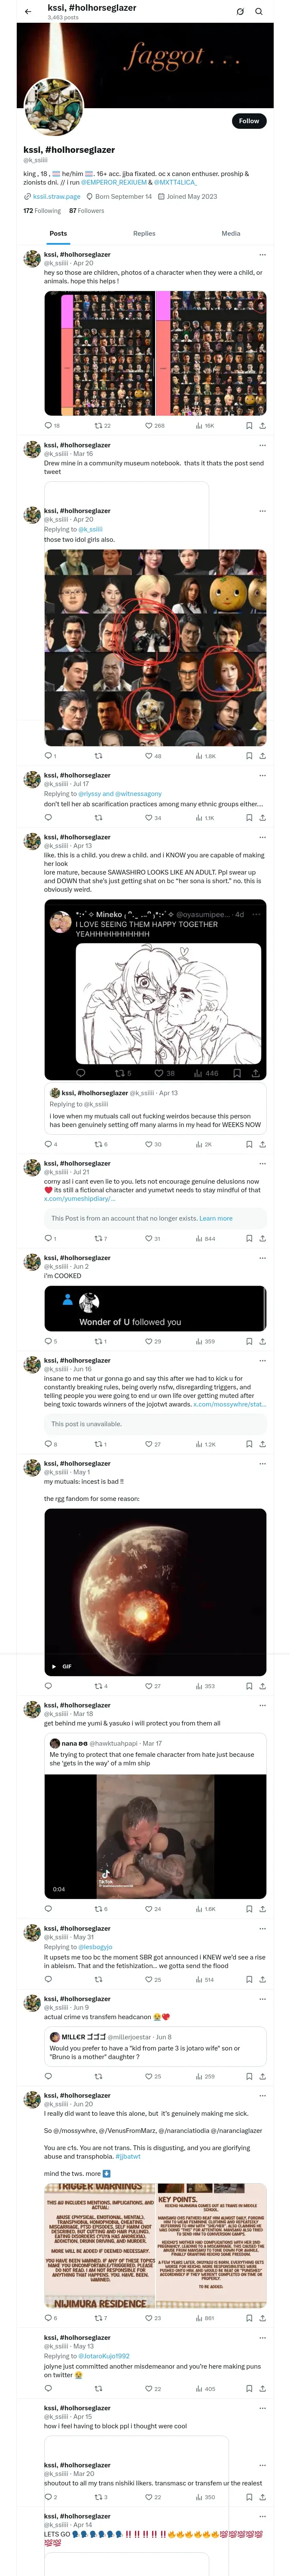Expand more options on the Jun 2 post
This screenshot has width=290, height=2576.
(263, 1259)
